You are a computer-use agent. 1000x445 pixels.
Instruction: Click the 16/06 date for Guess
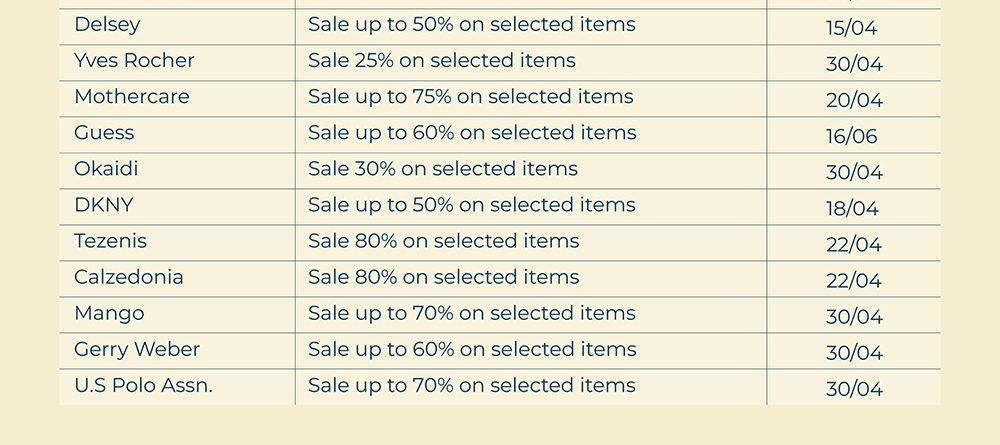click(854, 136)
